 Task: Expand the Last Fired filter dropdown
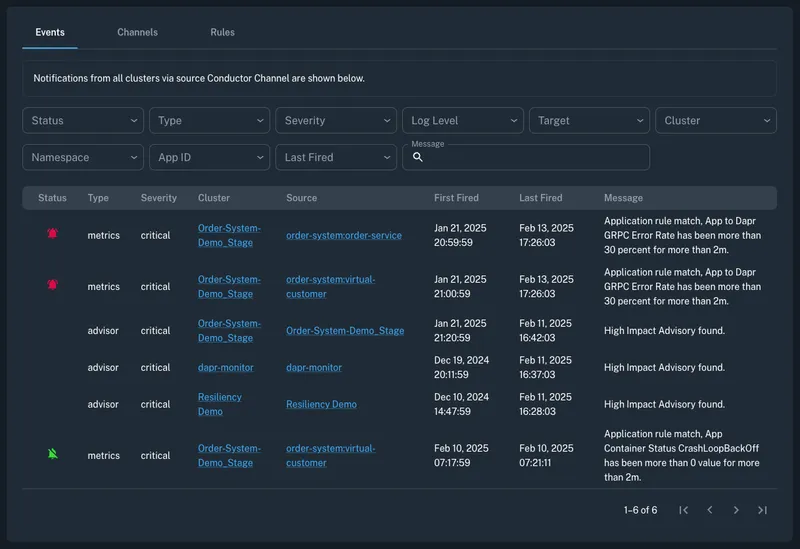coord(336,158)
